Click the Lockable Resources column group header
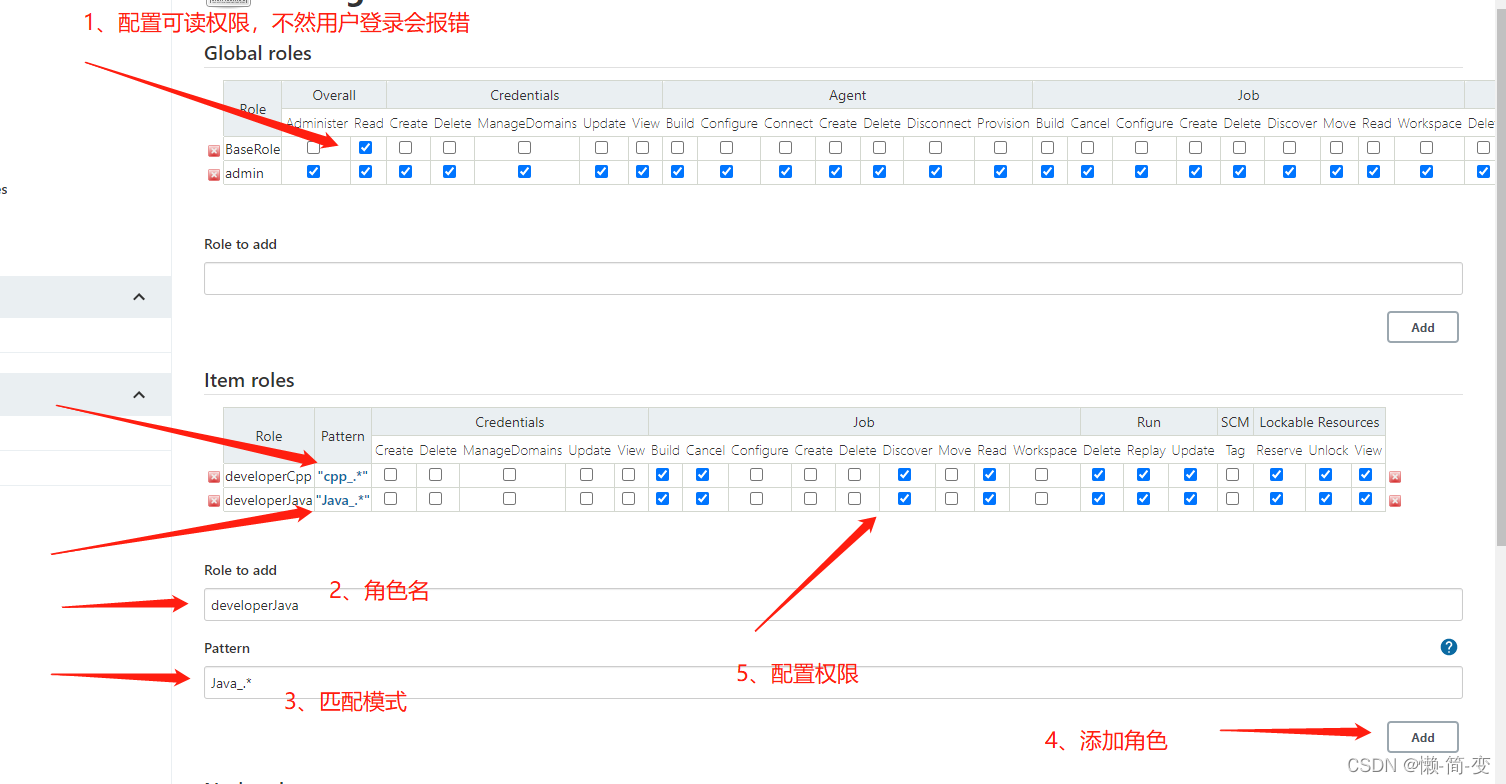Viewport: 1506px width, 784px height. [1319, 422]
